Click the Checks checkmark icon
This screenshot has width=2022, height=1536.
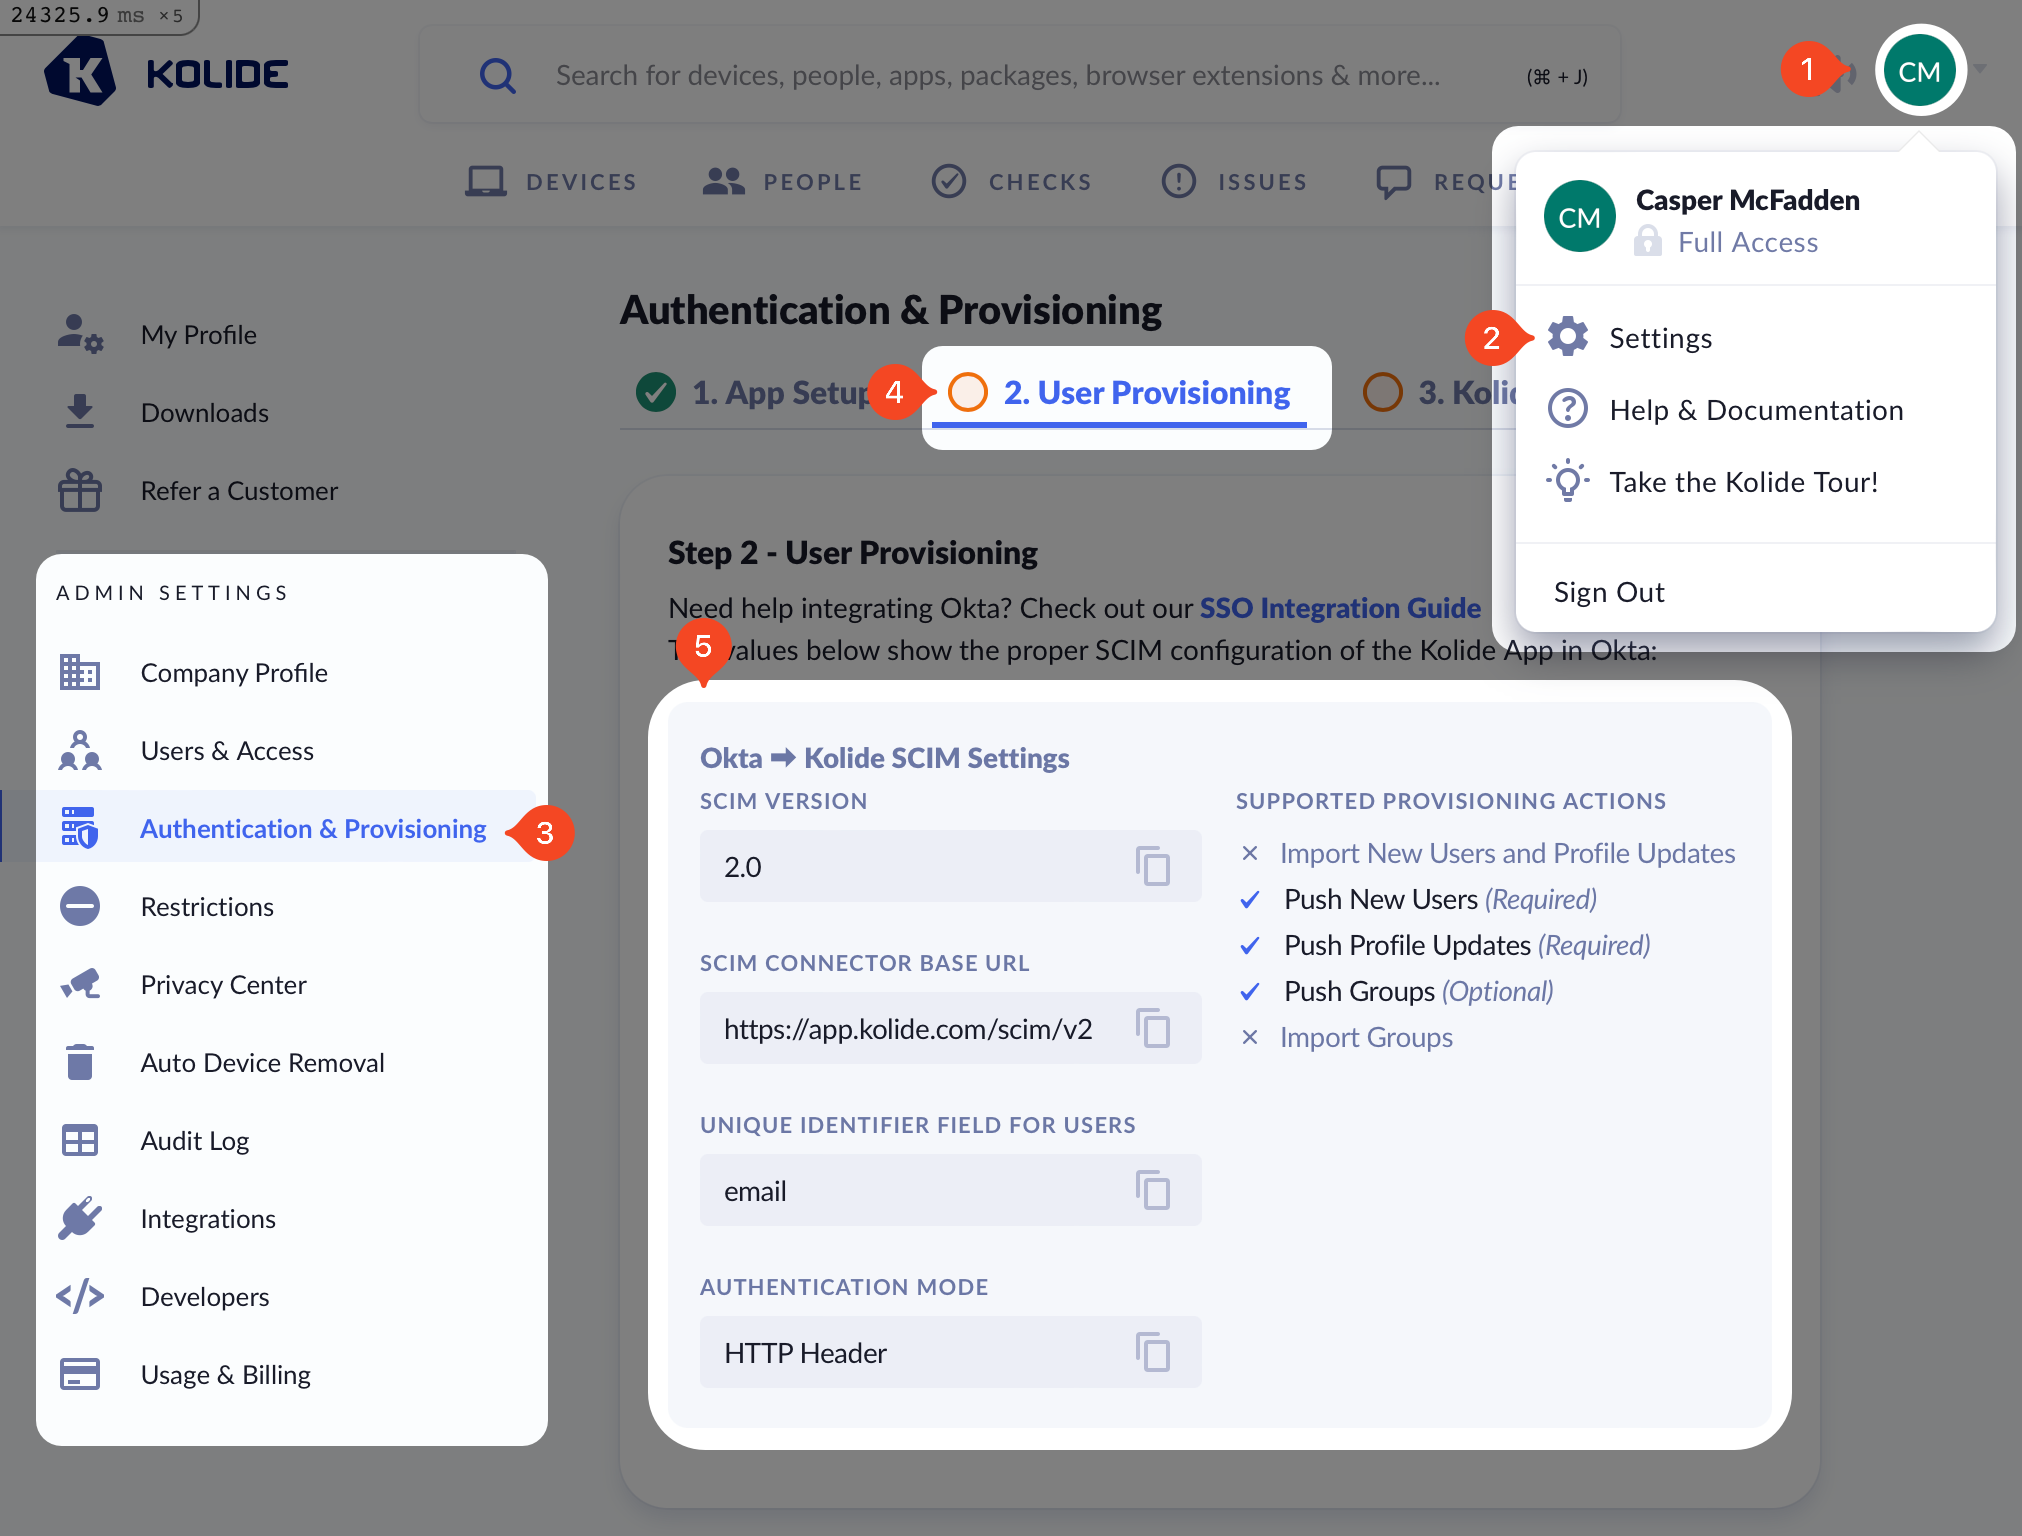point(948,181)
